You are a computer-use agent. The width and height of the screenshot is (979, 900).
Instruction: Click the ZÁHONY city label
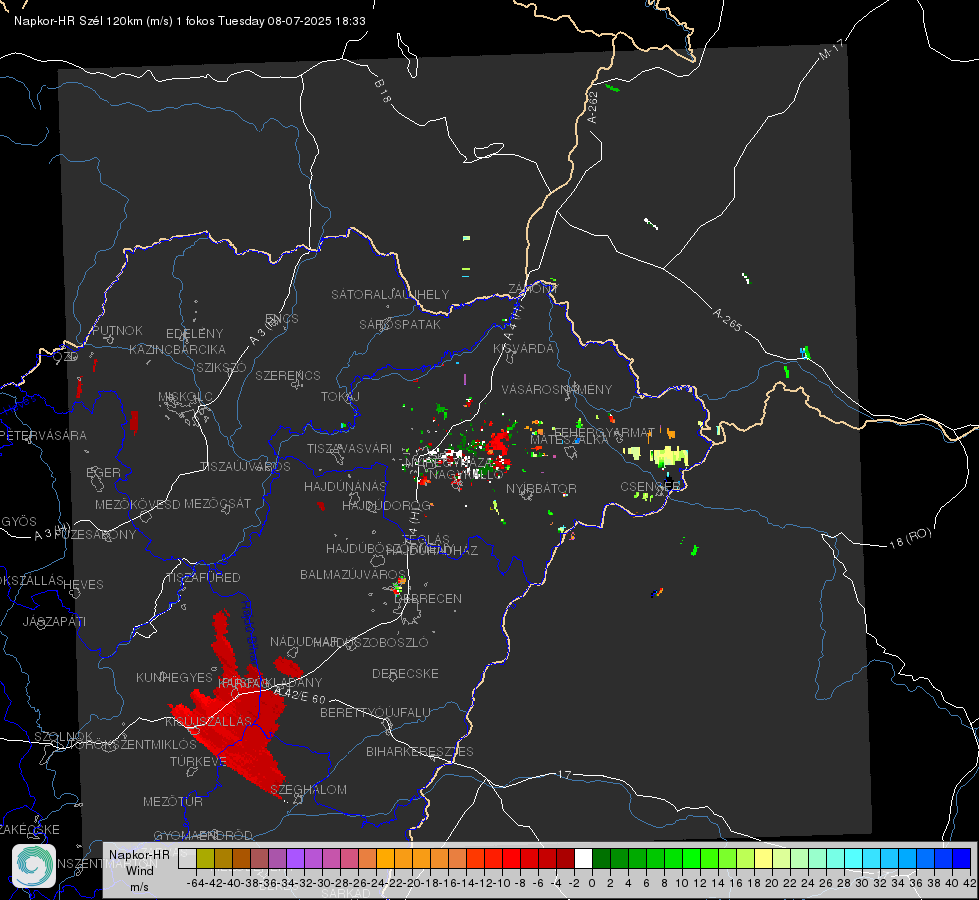[532, 289]
